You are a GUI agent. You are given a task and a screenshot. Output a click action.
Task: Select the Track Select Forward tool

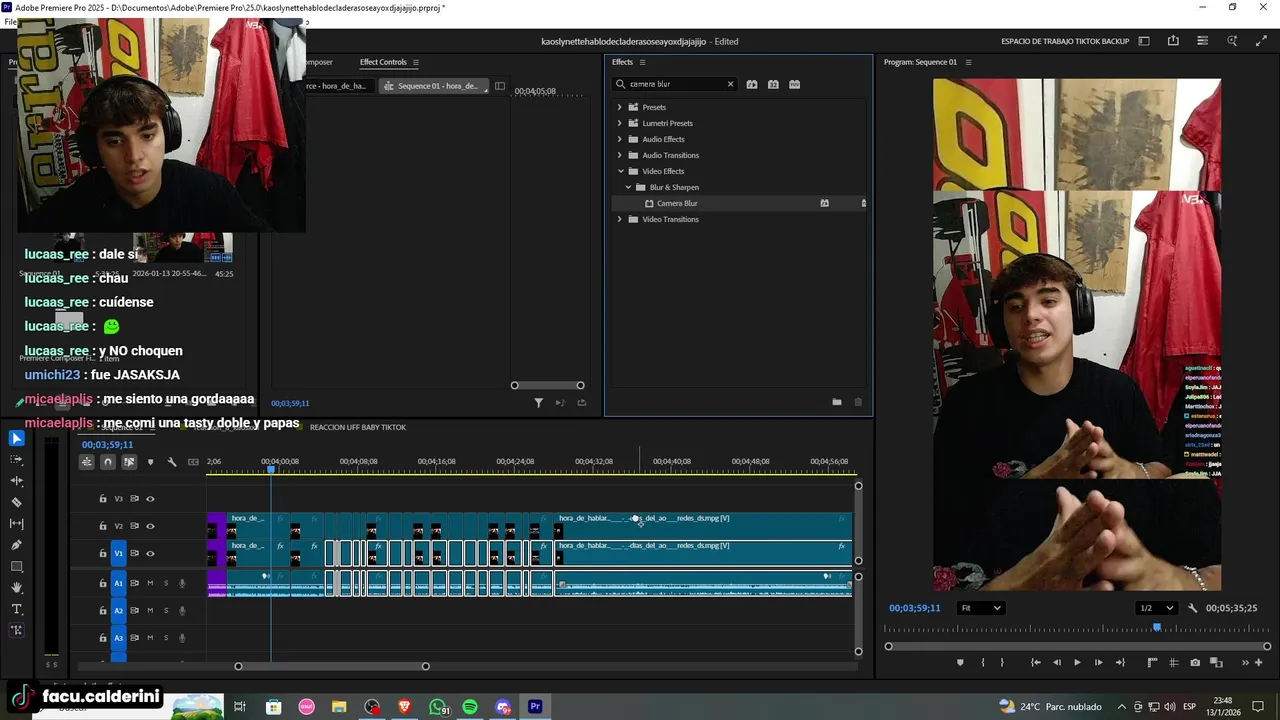pyautogui.click(x=16, y=460)
